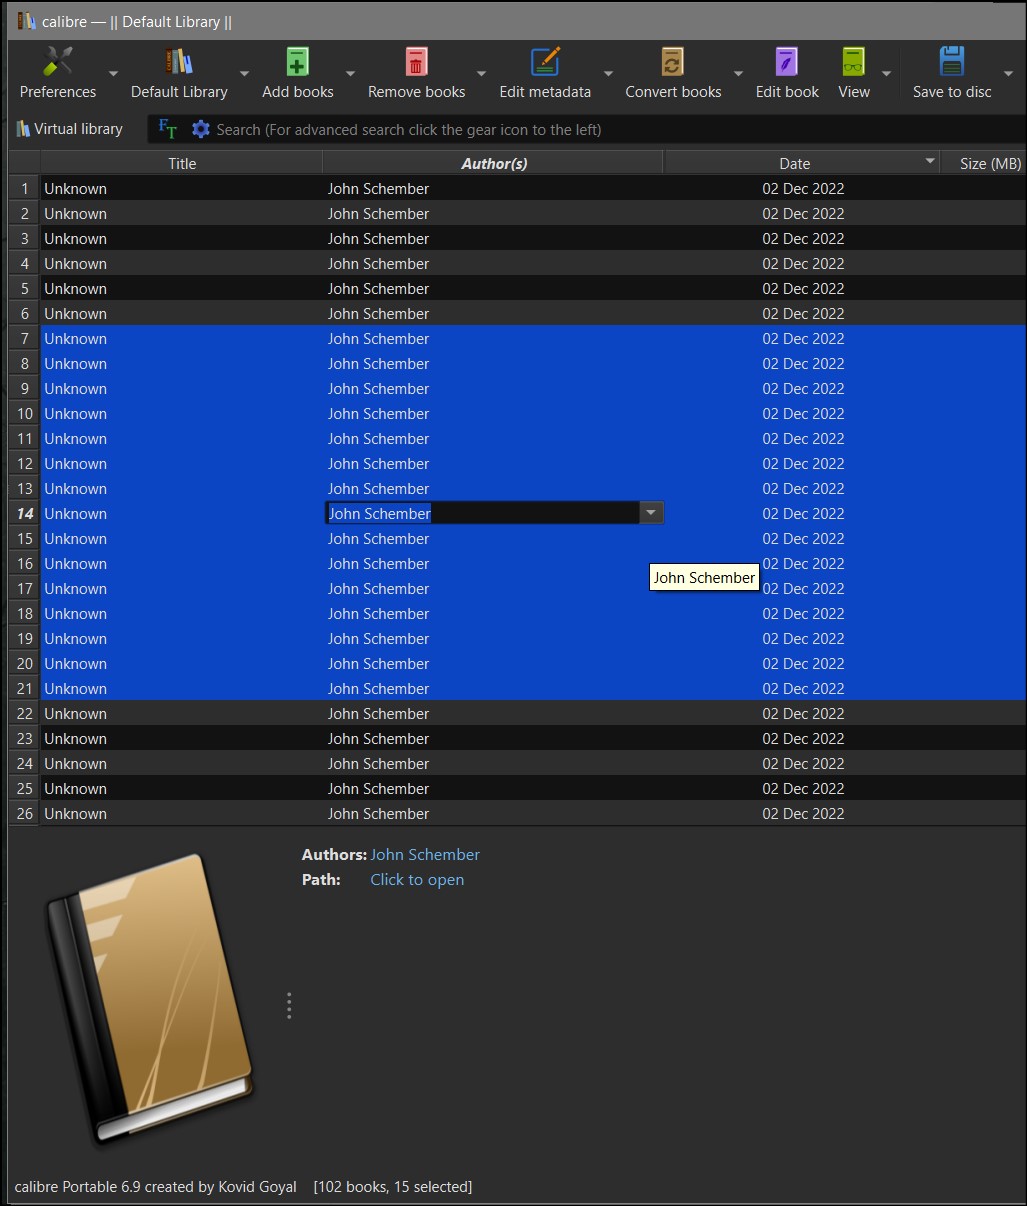Viewport: 1027px width, 1206px height.
Task: Click the details panel splitter dots handle
Action: 289,1006
